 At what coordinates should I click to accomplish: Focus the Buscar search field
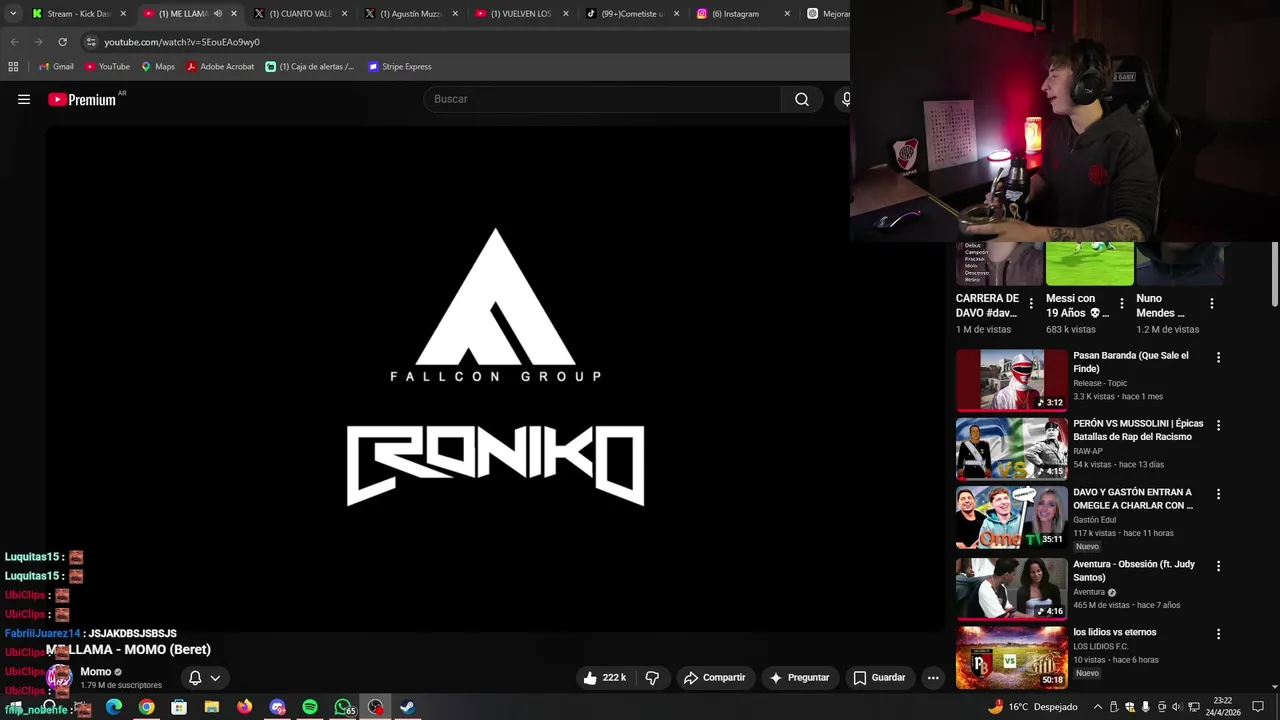[603, 99]
